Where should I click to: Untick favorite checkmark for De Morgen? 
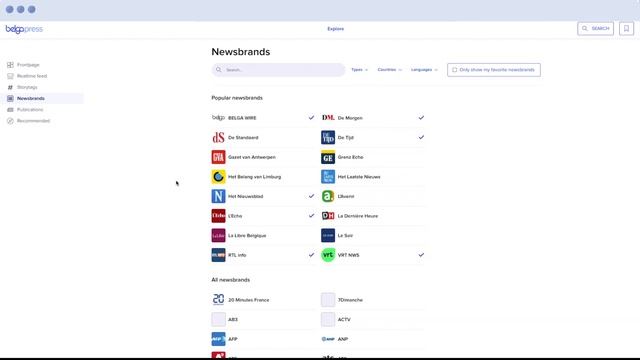tap(421, 118)
